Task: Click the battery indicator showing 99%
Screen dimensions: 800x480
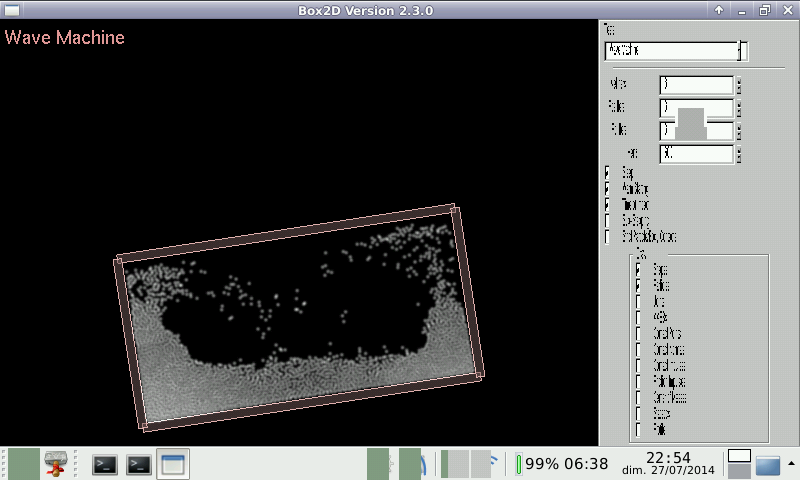Action: 562,464
